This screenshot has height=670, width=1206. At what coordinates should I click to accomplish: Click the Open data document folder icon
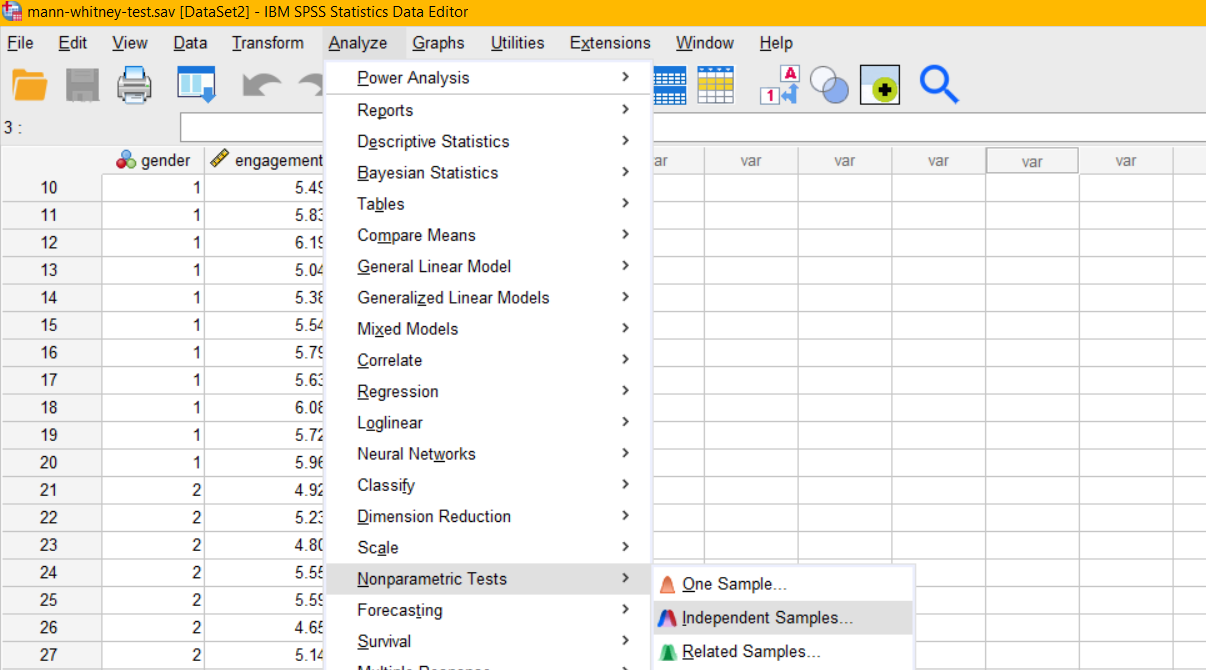[30, 86]
